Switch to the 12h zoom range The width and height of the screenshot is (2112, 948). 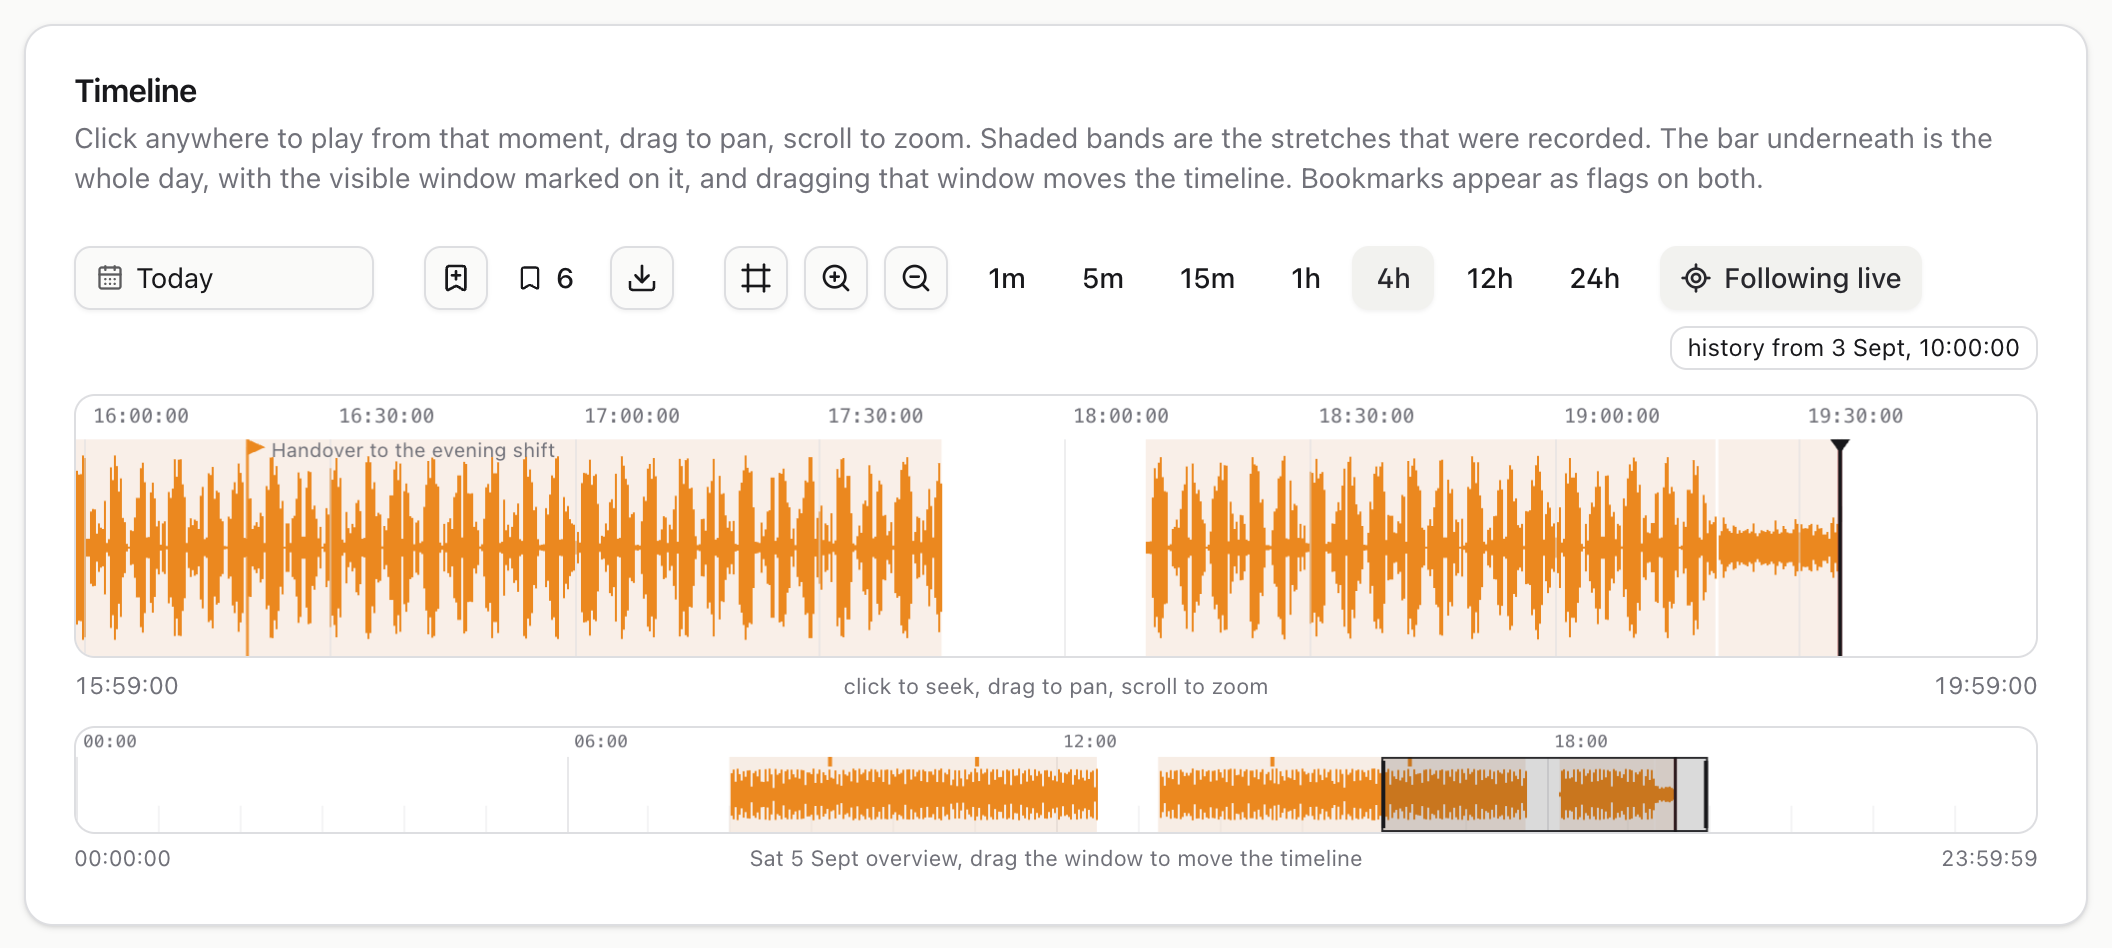point(1490,278)
